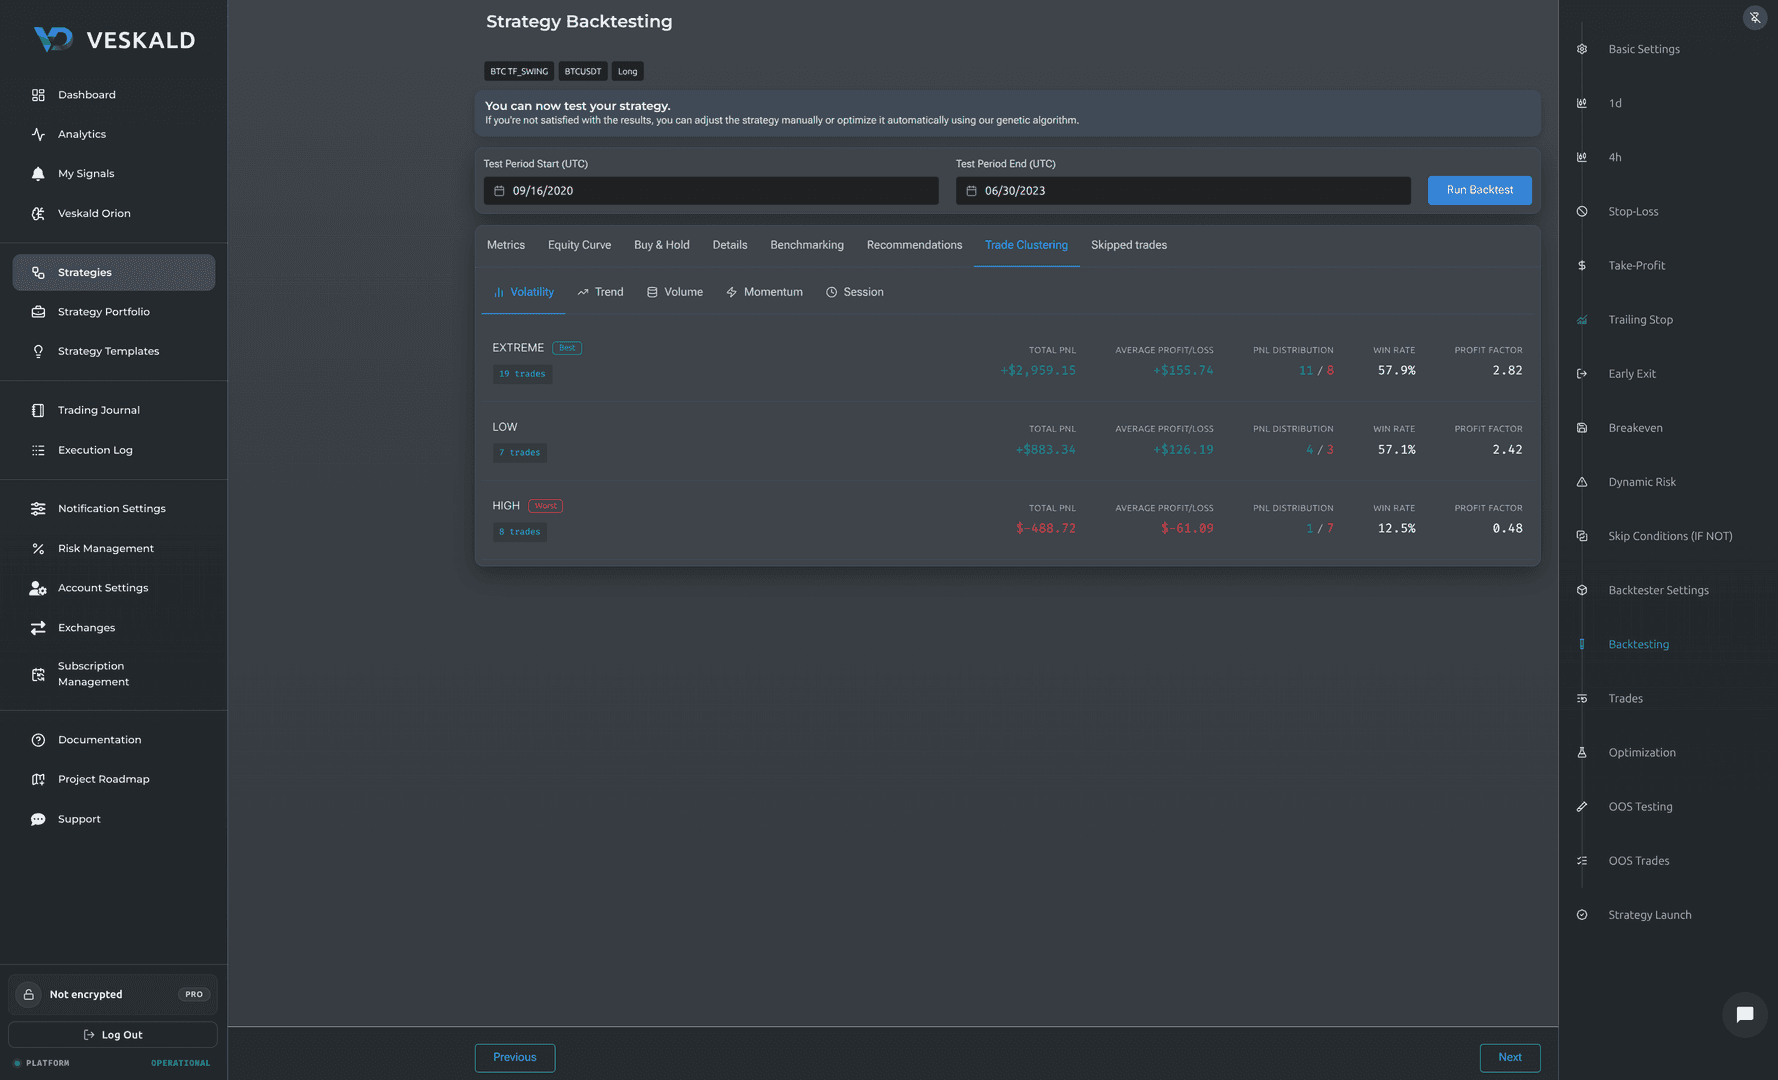Click the Log Out button
Viewport: 1778px width, 1080px height.
click(113, 1035)
